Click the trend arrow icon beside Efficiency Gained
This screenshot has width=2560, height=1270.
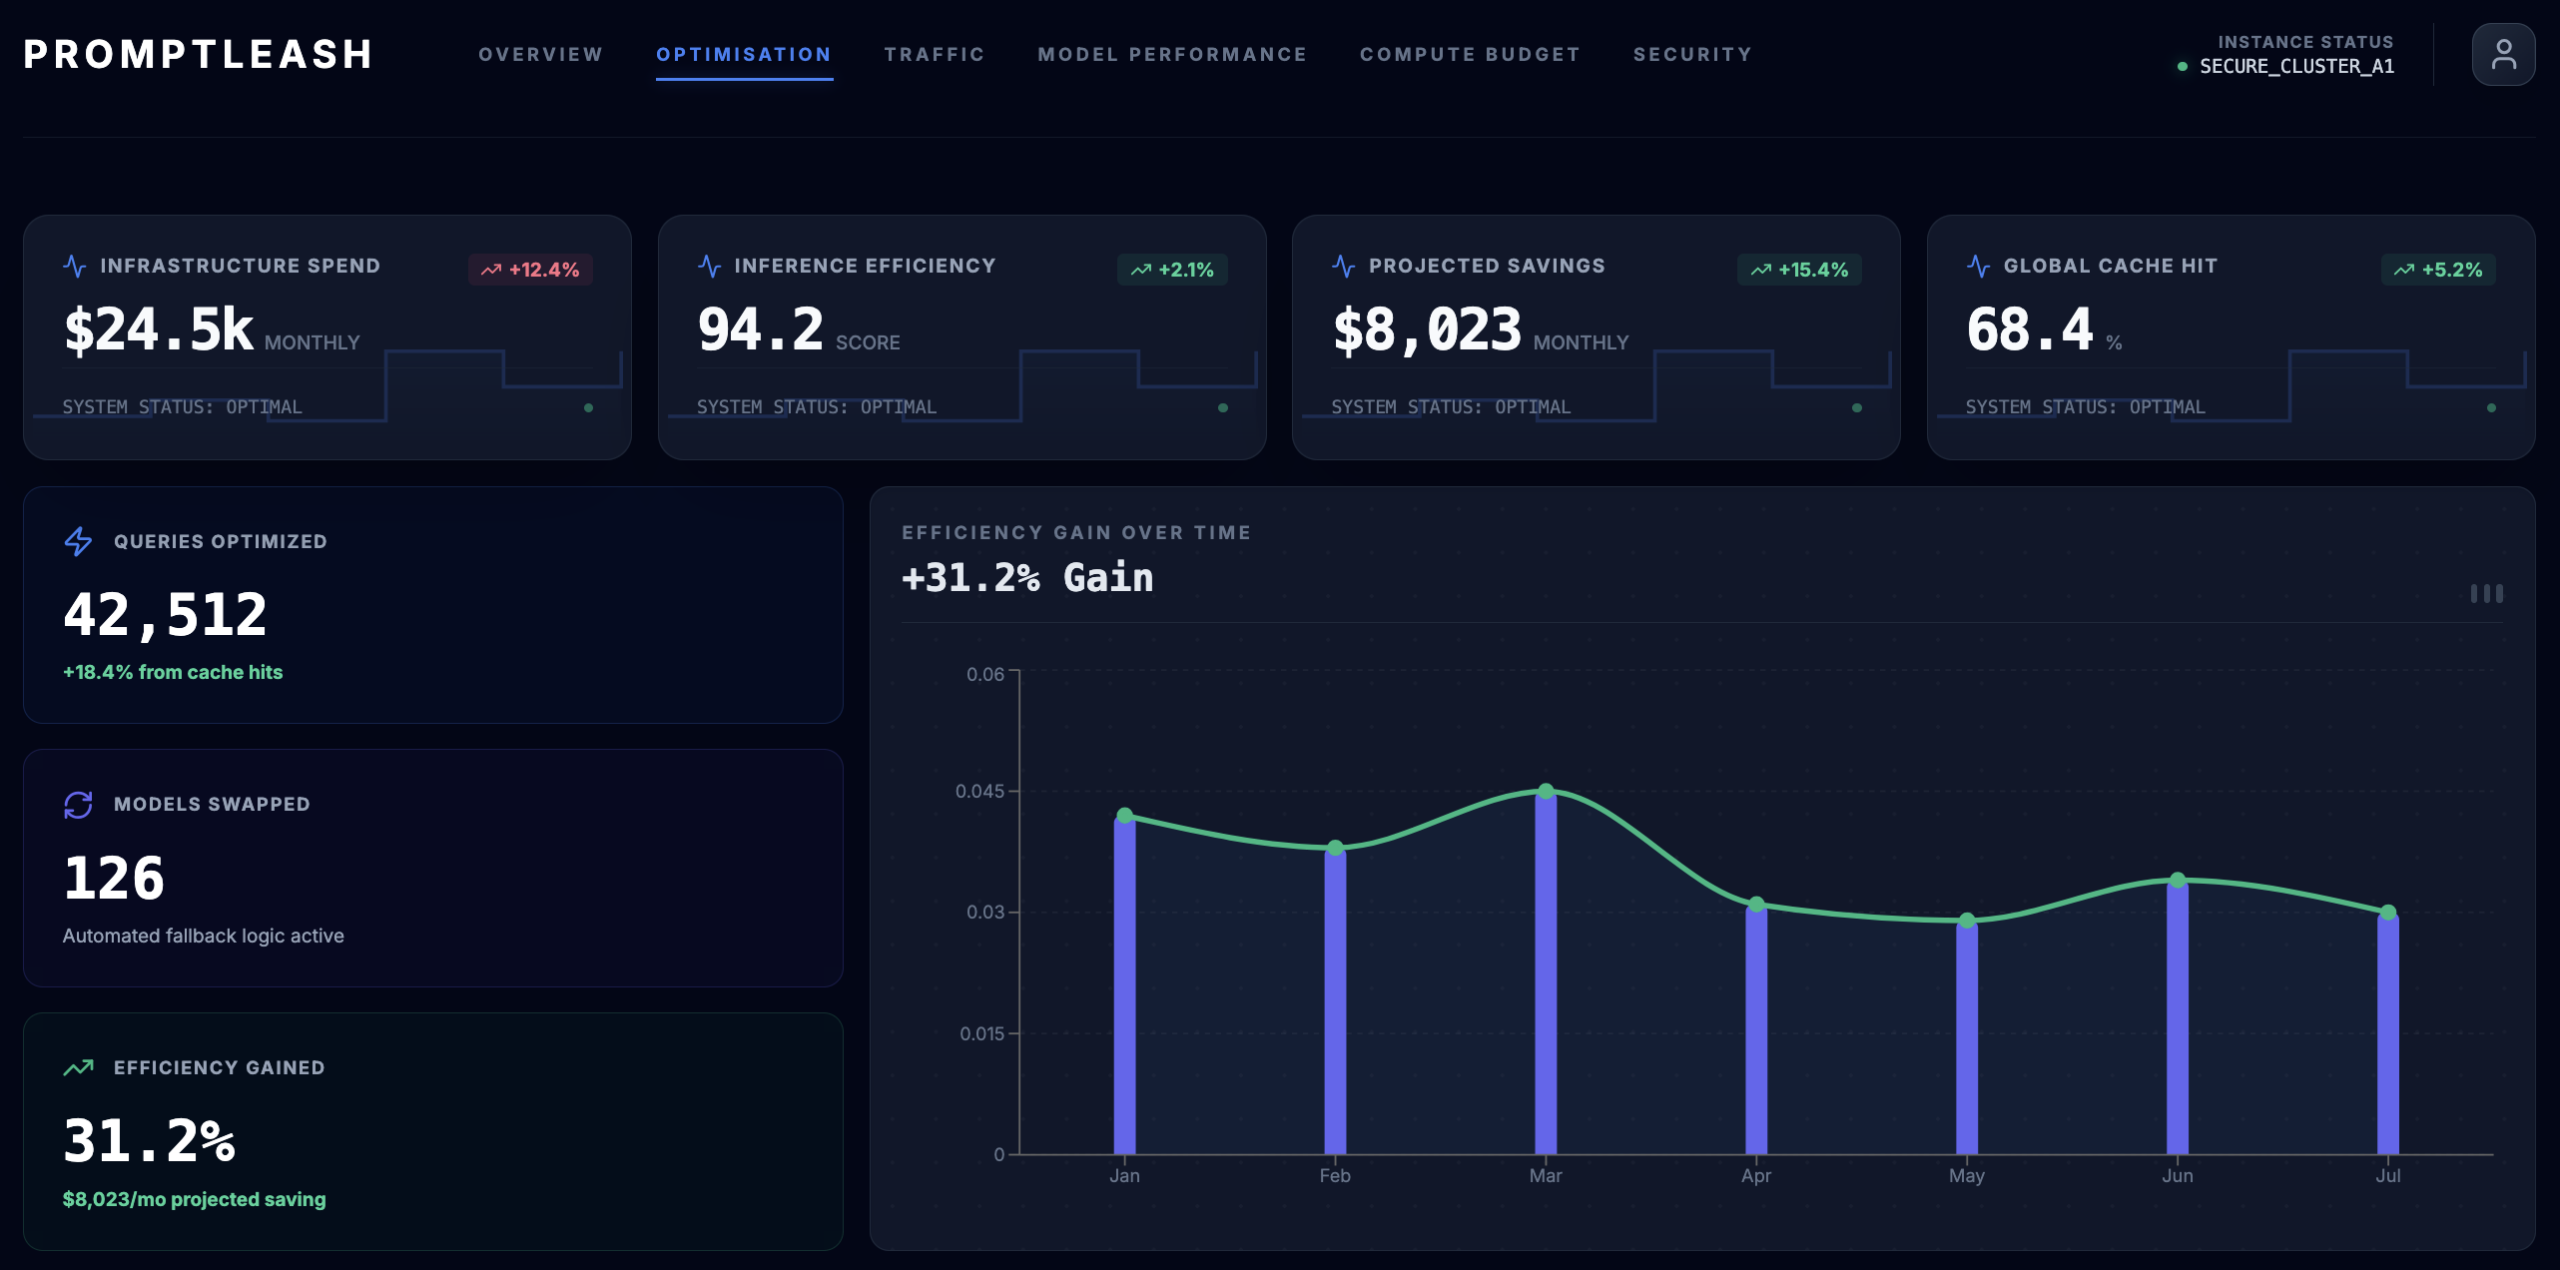(77, 1067)
